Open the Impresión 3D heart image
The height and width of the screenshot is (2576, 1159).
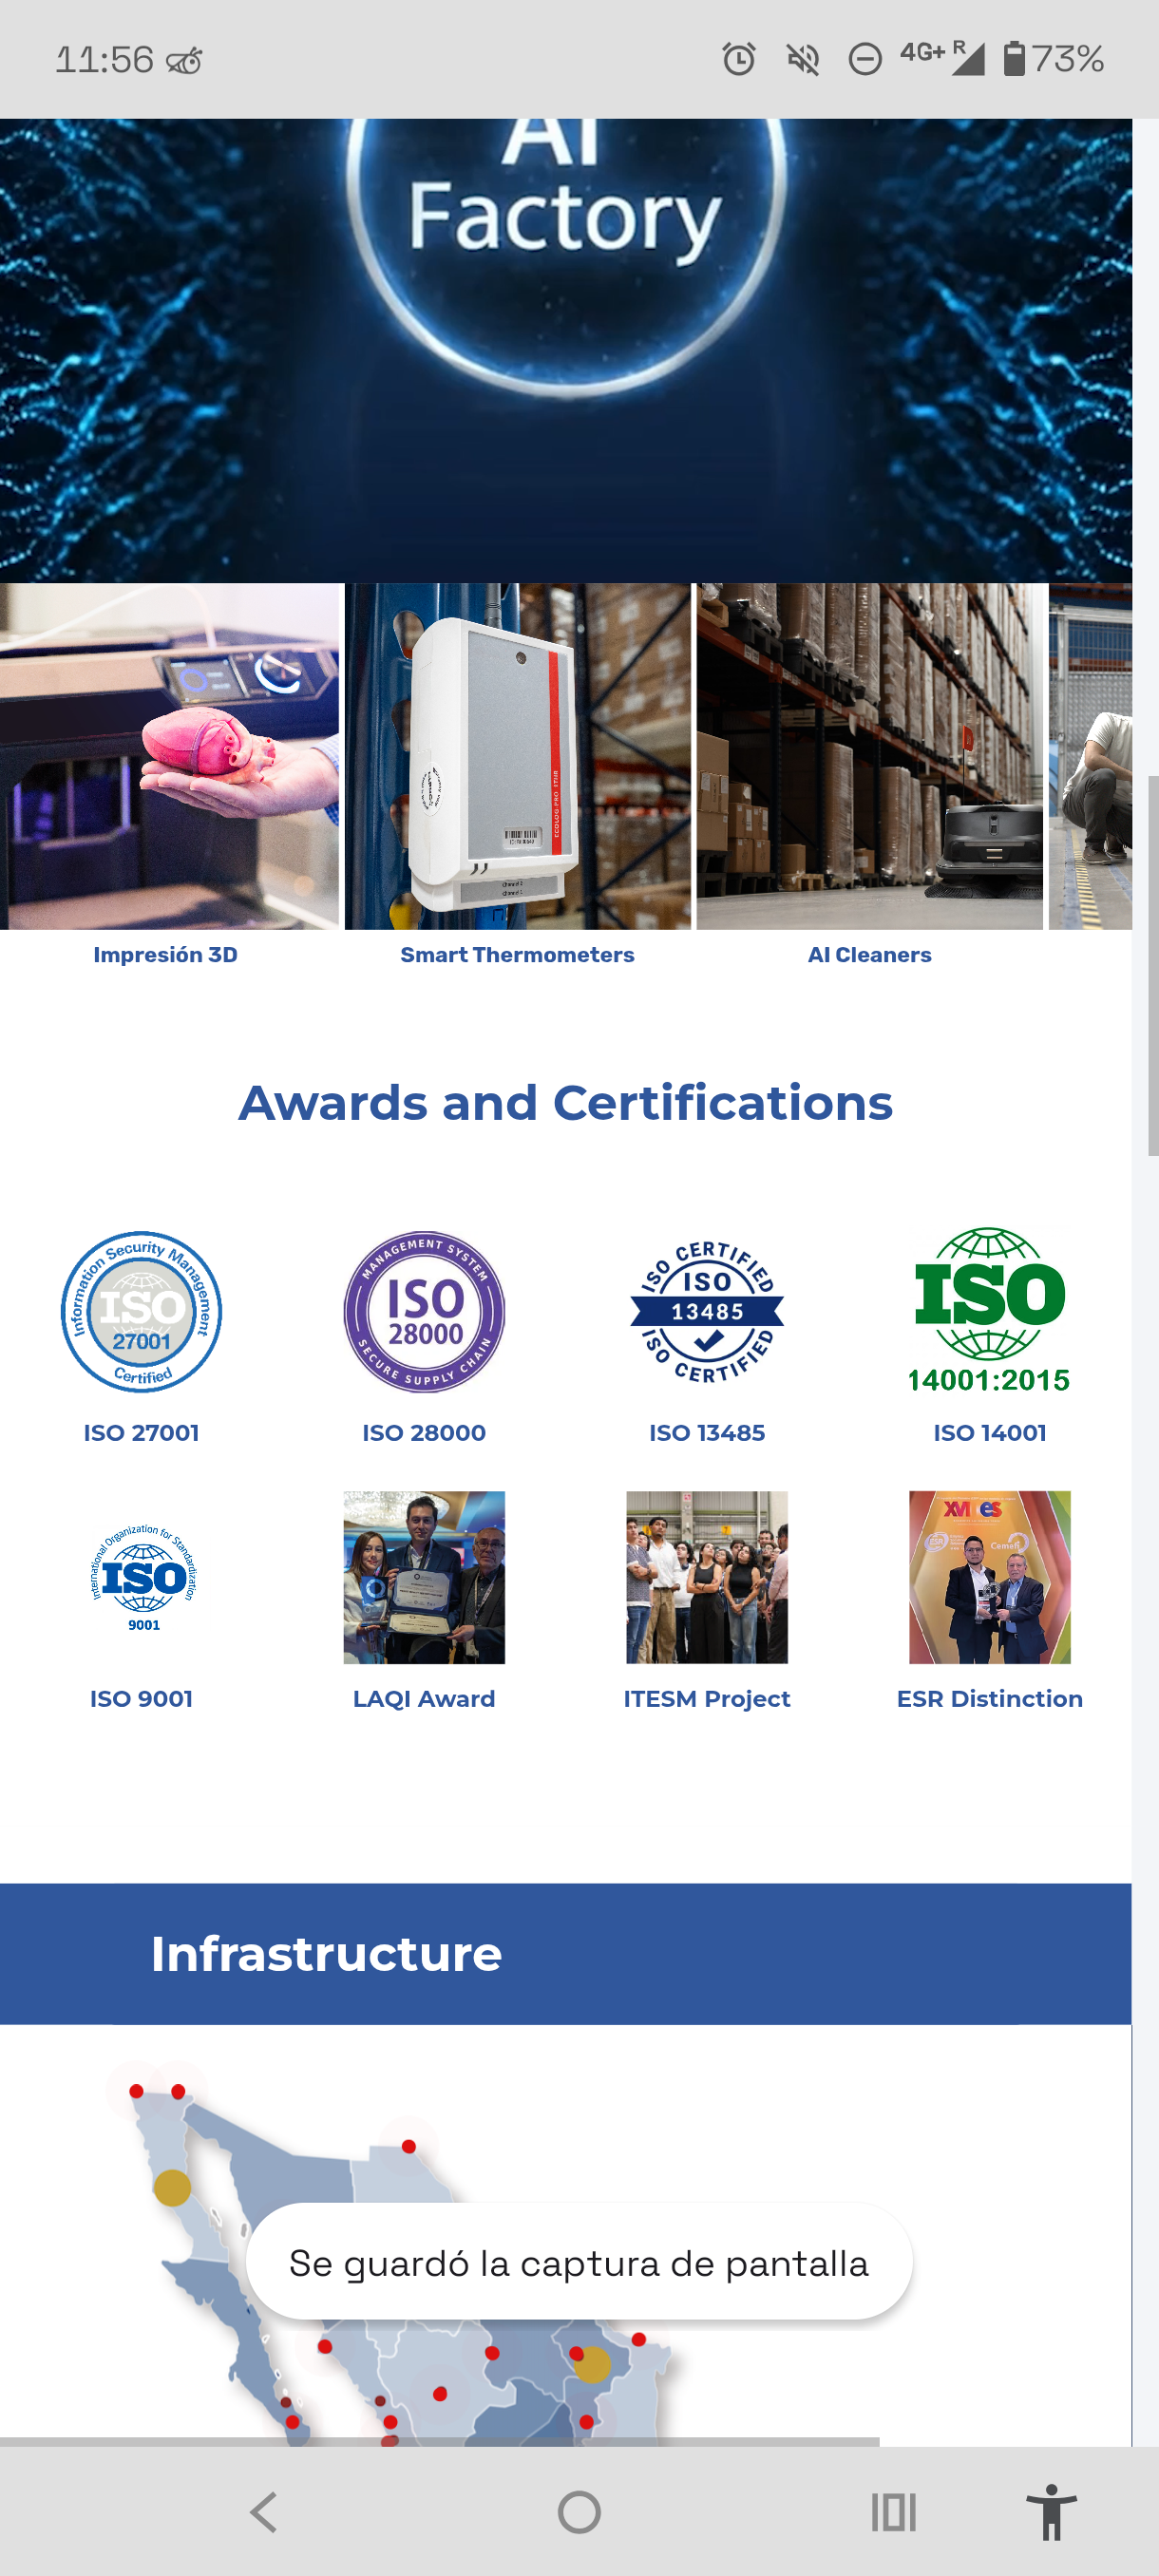tap(169, 756)
